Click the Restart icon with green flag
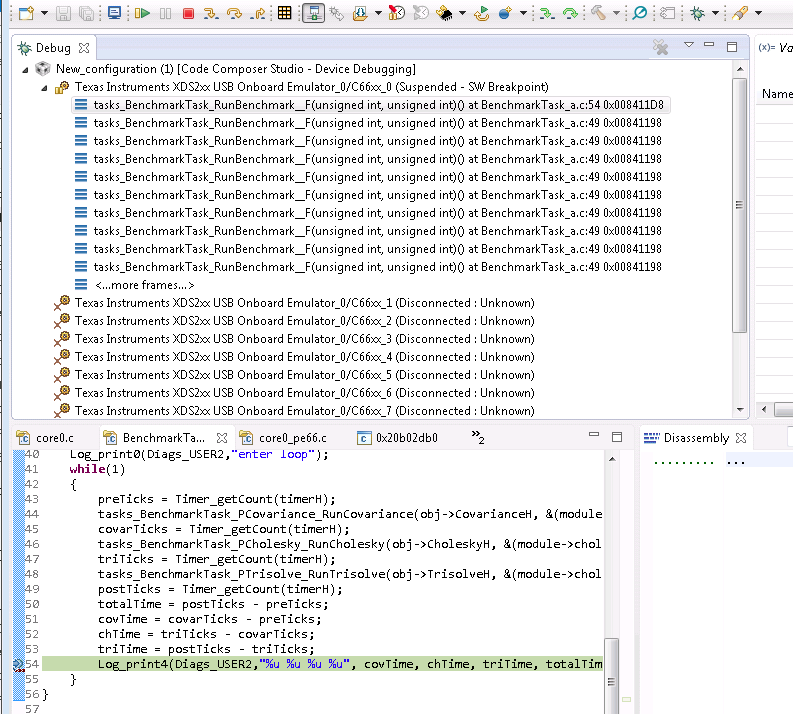 tap(481, 13)
